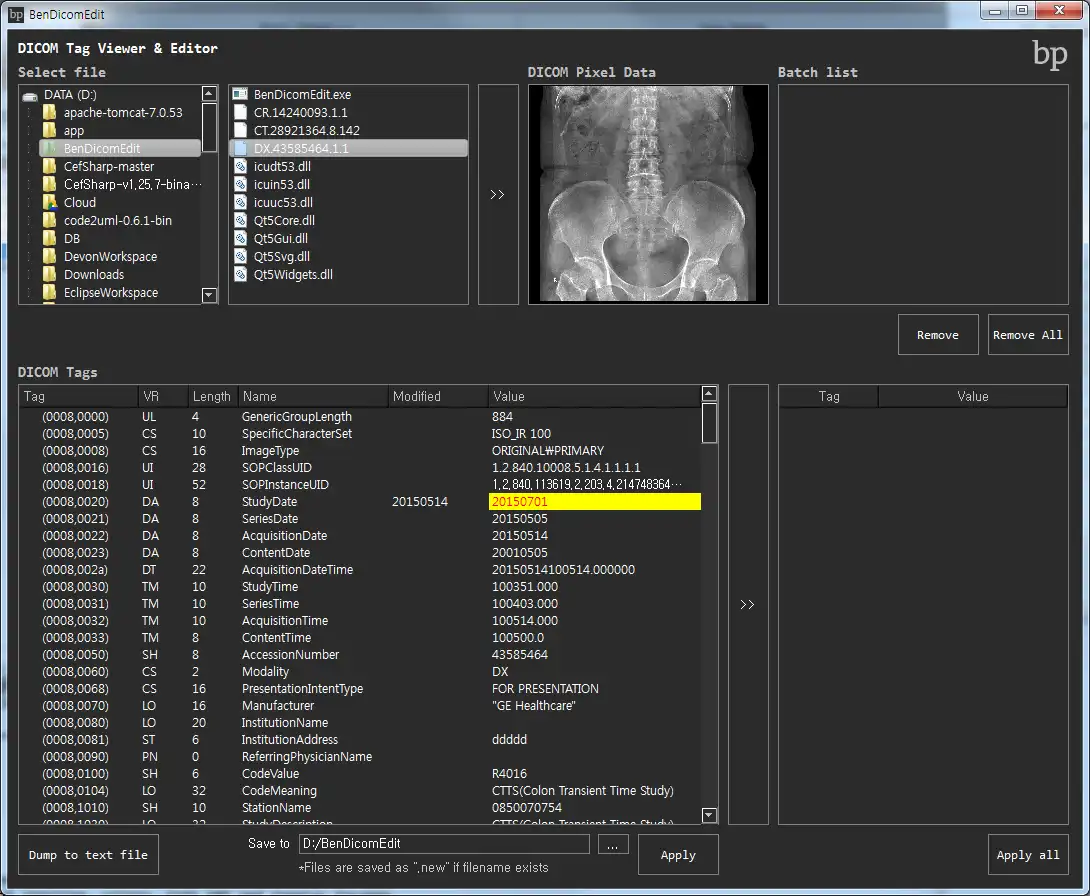Browse for save folder with the ... button
The width and height of the screenshot is (1090, 896).
pyautogui.click(x=612, y=845)
